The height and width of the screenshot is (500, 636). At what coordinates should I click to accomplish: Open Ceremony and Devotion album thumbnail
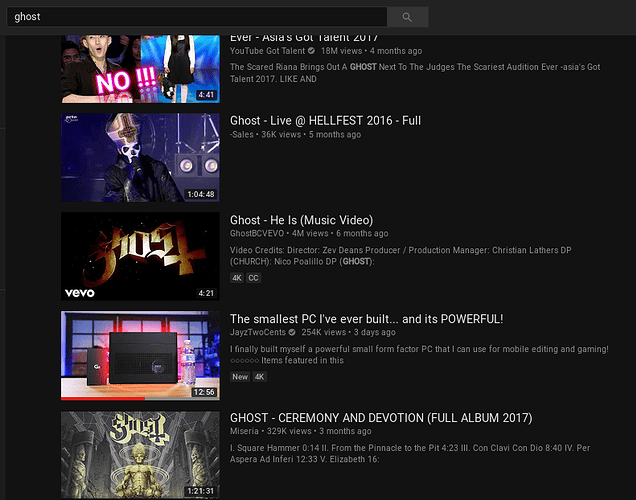140,455
